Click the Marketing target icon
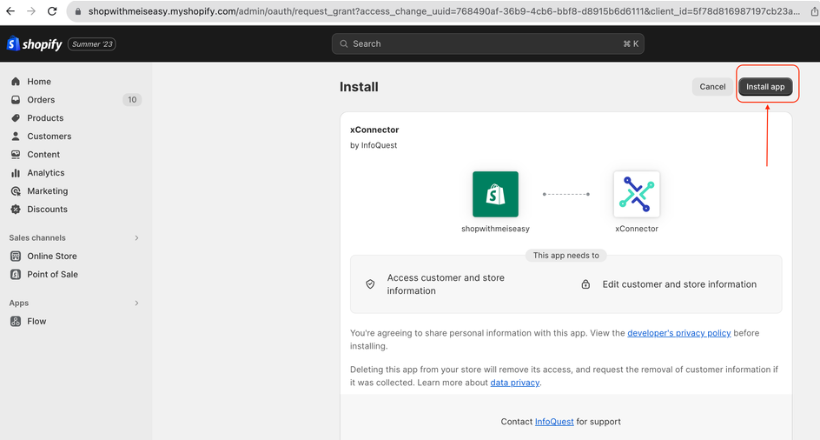 pyautogui.click(x=16, y=191)
